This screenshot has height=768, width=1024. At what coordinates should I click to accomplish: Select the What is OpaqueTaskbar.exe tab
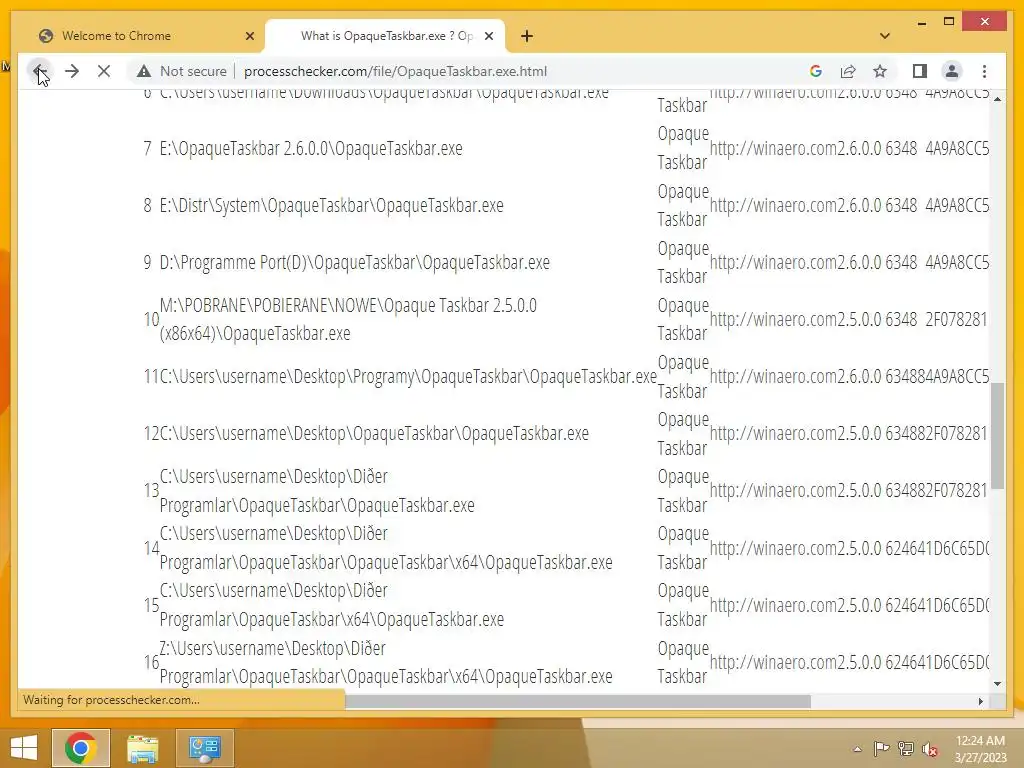pyautogui.click(x=385, y=36)
